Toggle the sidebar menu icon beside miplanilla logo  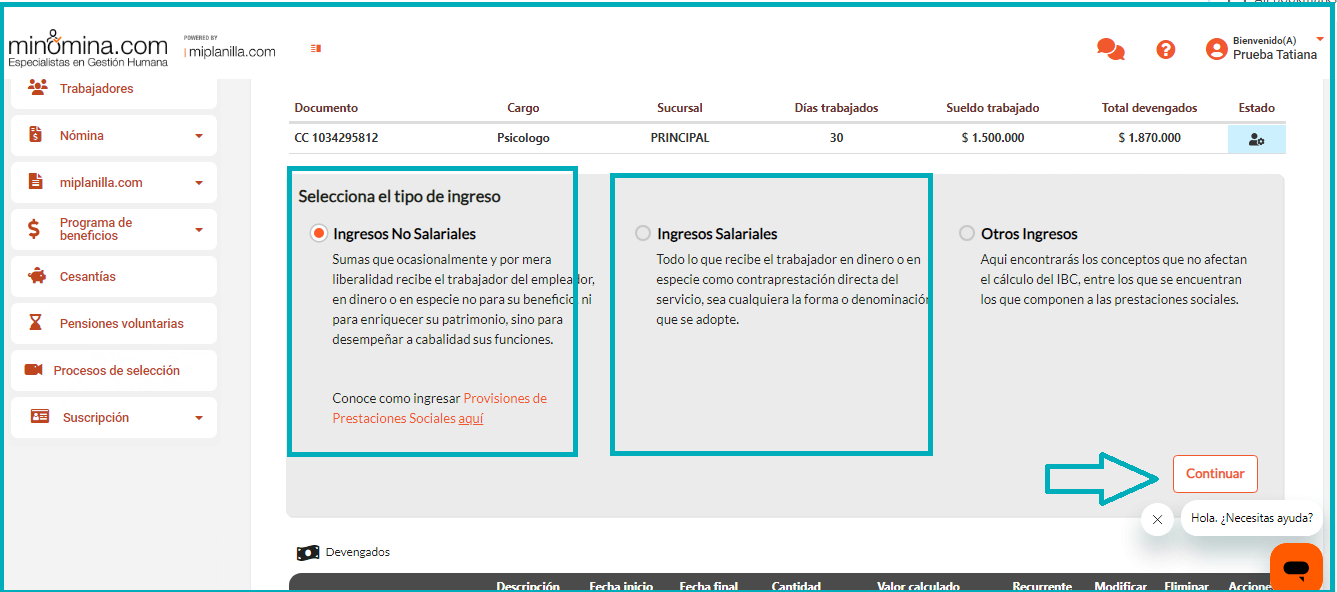316,48
